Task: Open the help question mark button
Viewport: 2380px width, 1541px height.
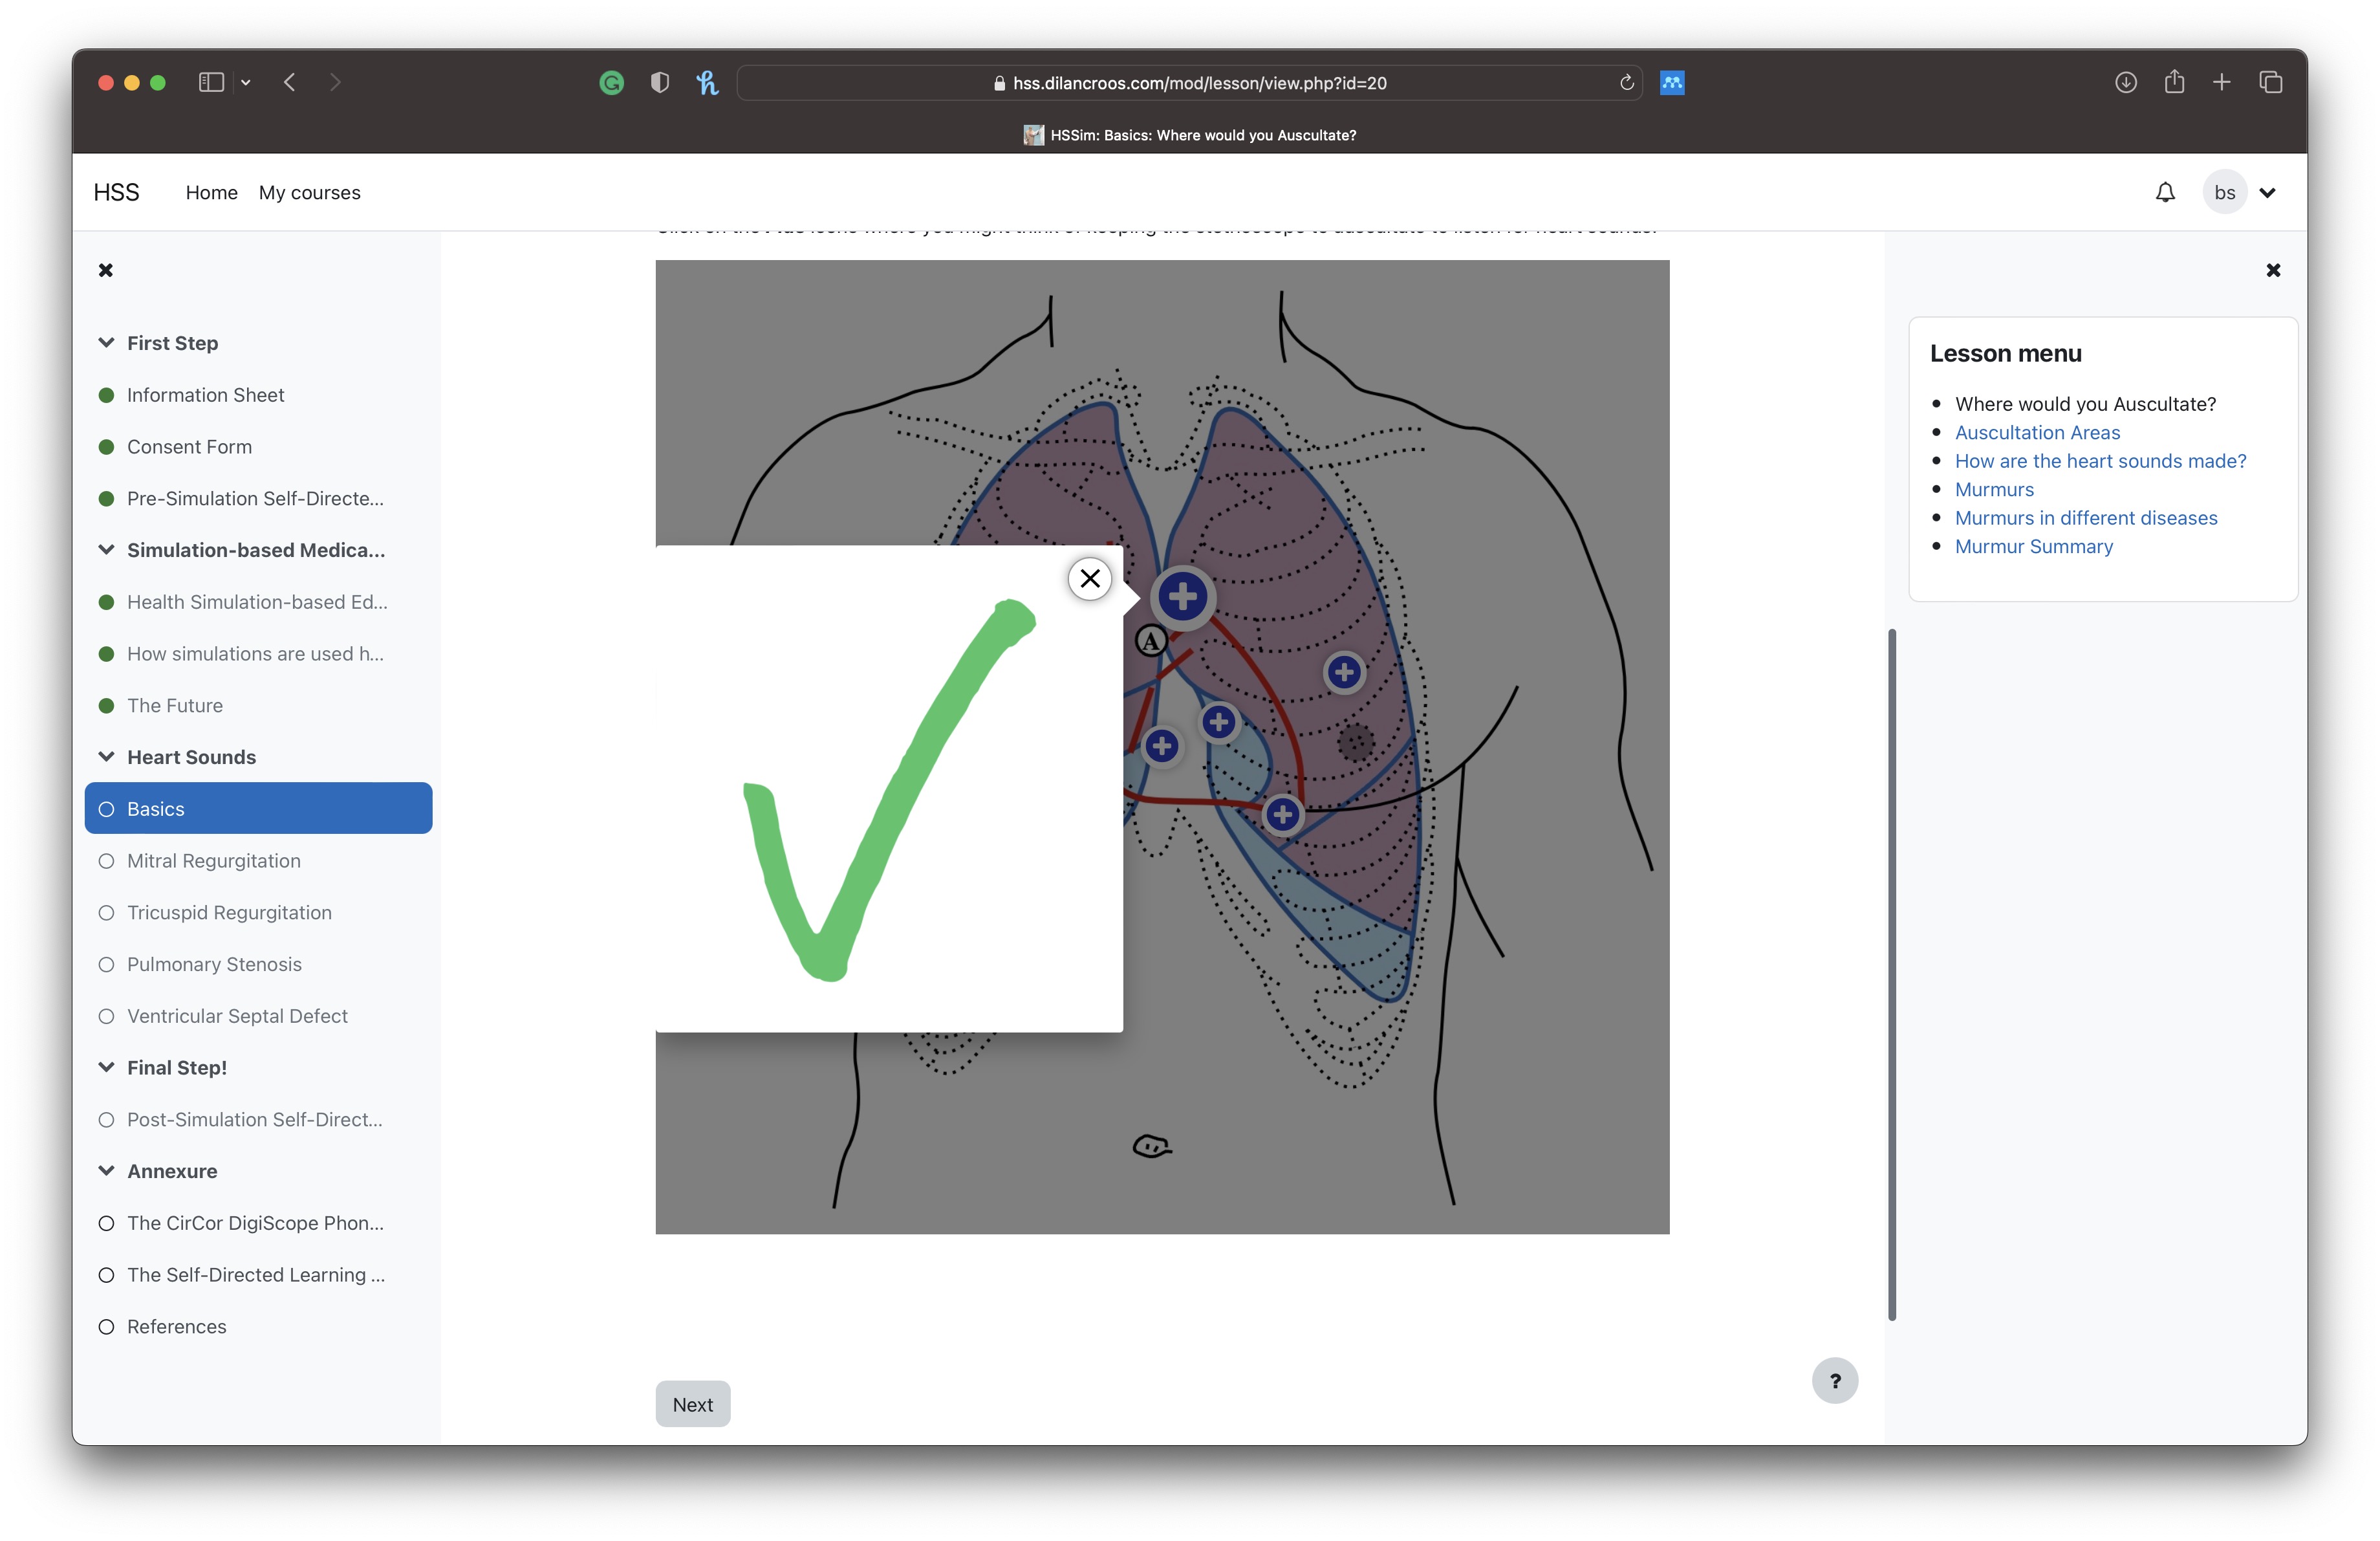Action: (1835, 1381)
